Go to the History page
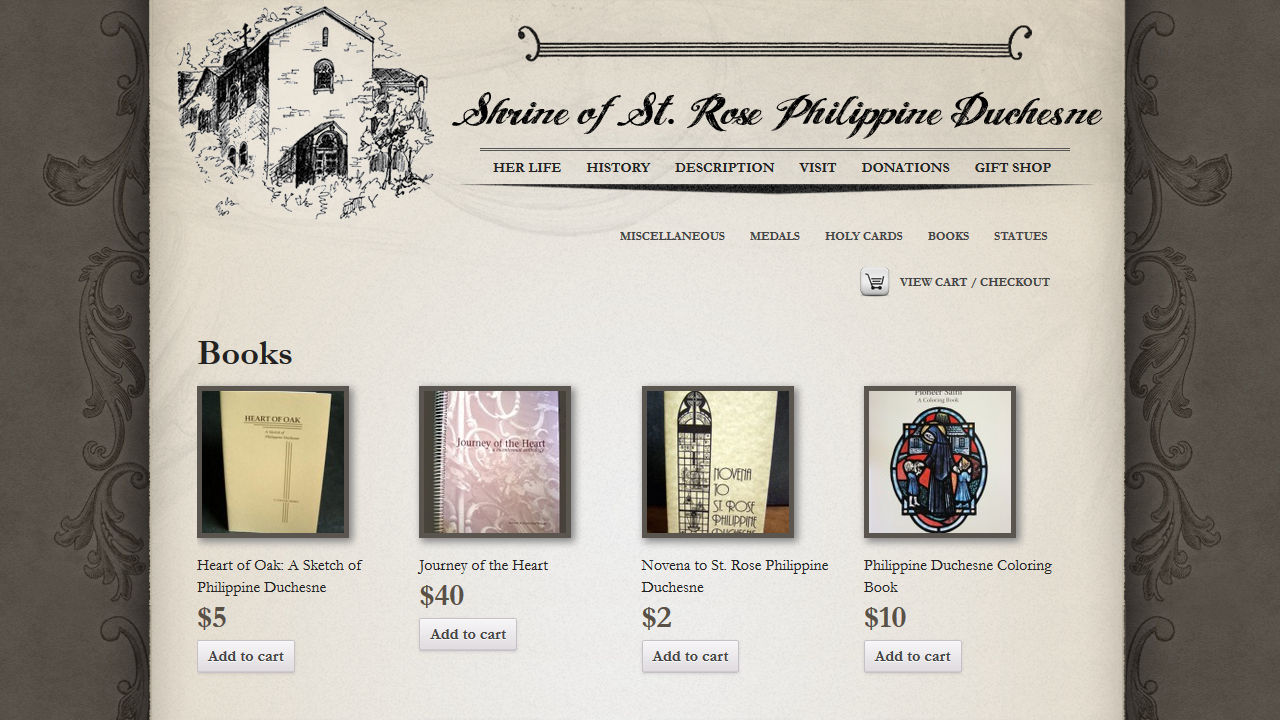This screenshot has height=720, width=1280. [x=618, y=167]
